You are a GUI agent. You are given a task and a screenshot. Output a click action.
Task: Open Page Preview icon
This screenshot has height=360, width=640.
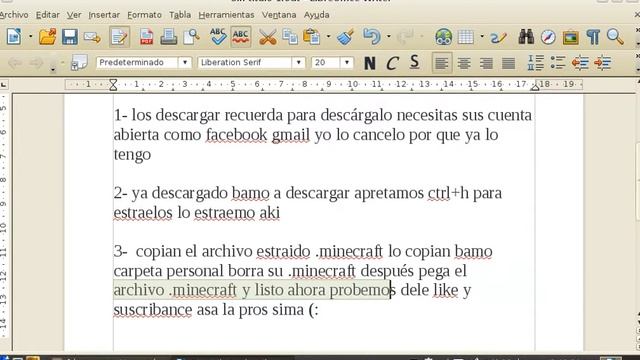pyautogui.click(x=191, y=37)
